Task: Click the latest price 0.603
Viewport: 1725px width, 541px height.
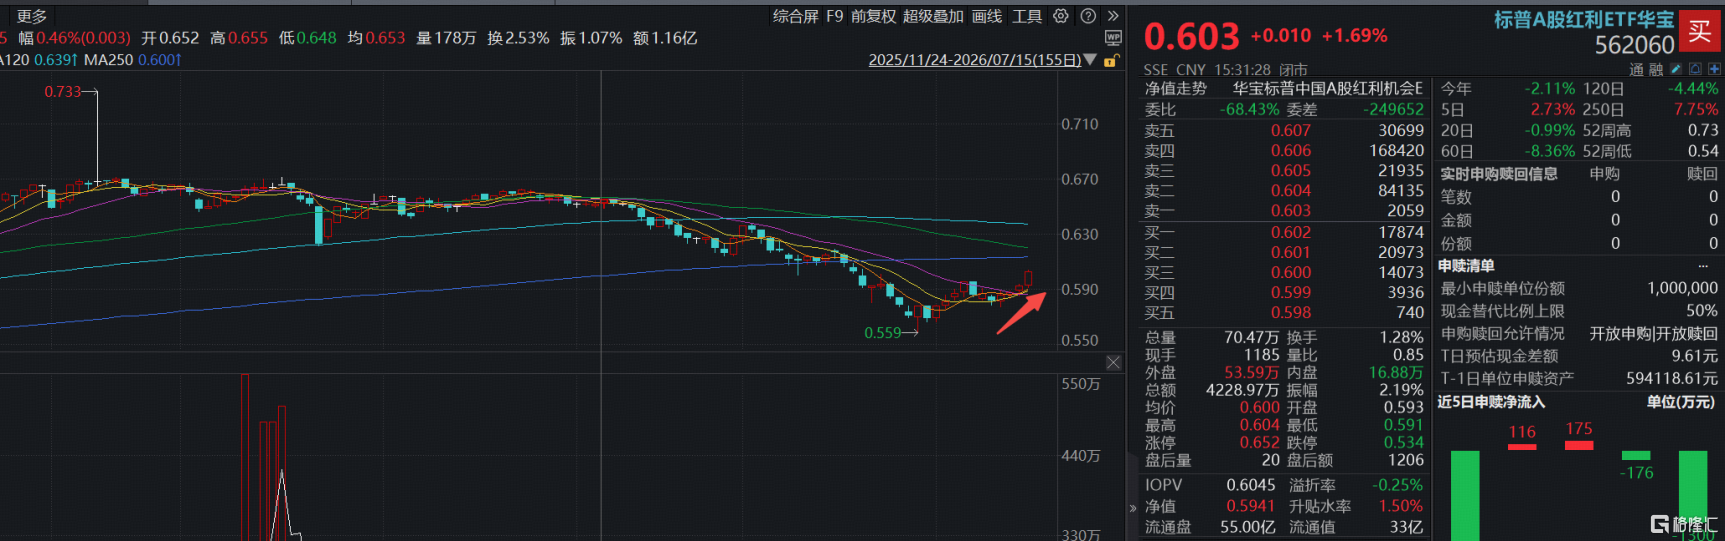Action: (x=1191, y=37)
